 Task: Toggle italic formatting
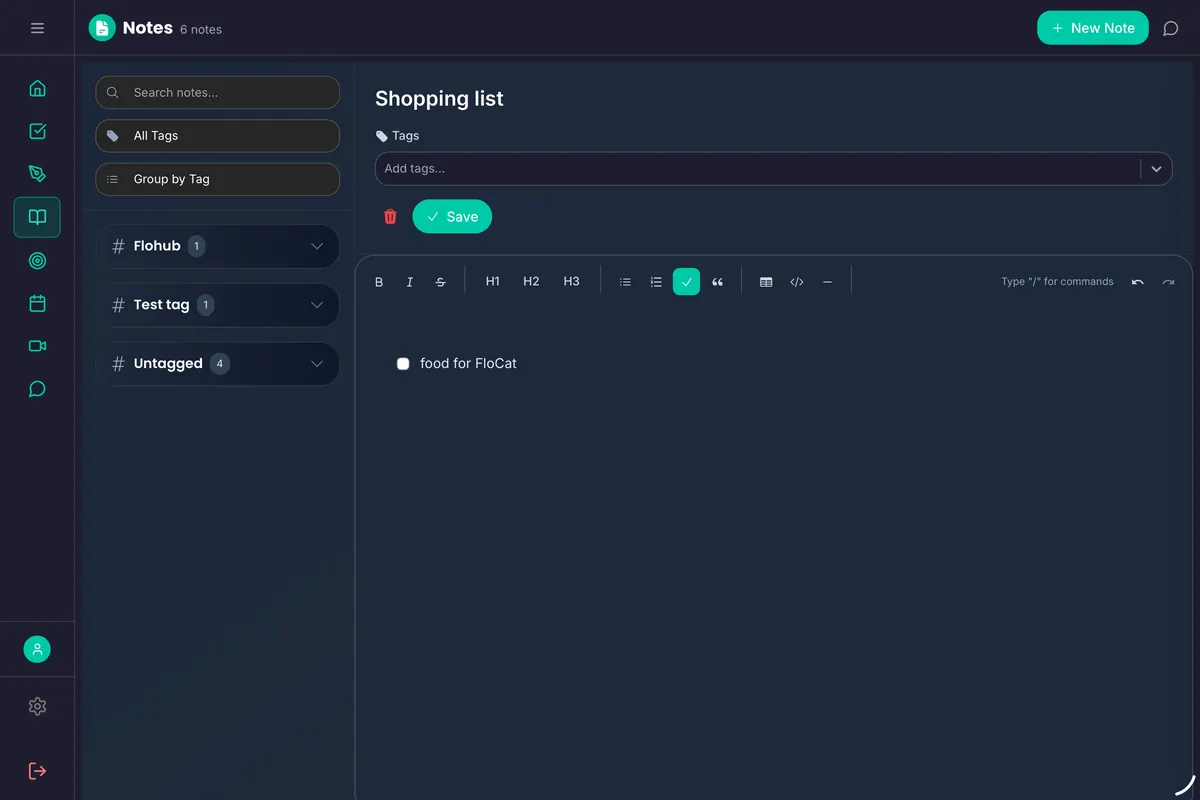pos(410,282)
